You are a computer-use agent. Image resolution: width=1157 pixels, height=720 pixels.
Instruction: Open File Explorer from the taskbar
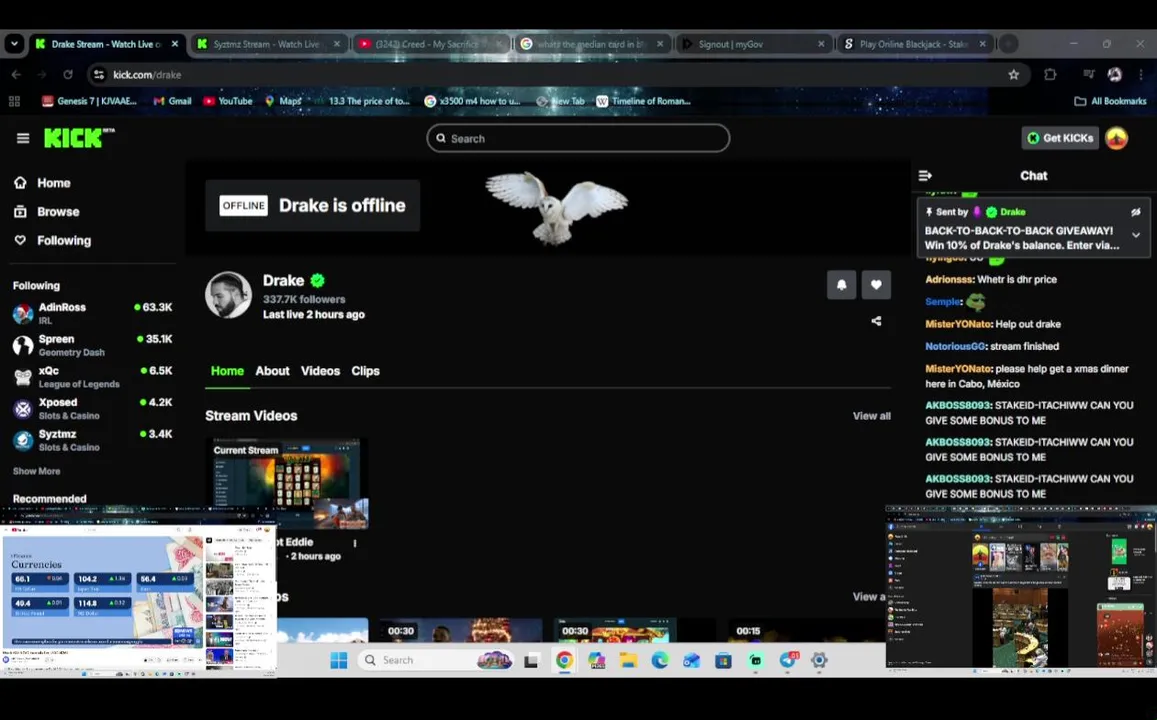point(628,660)
